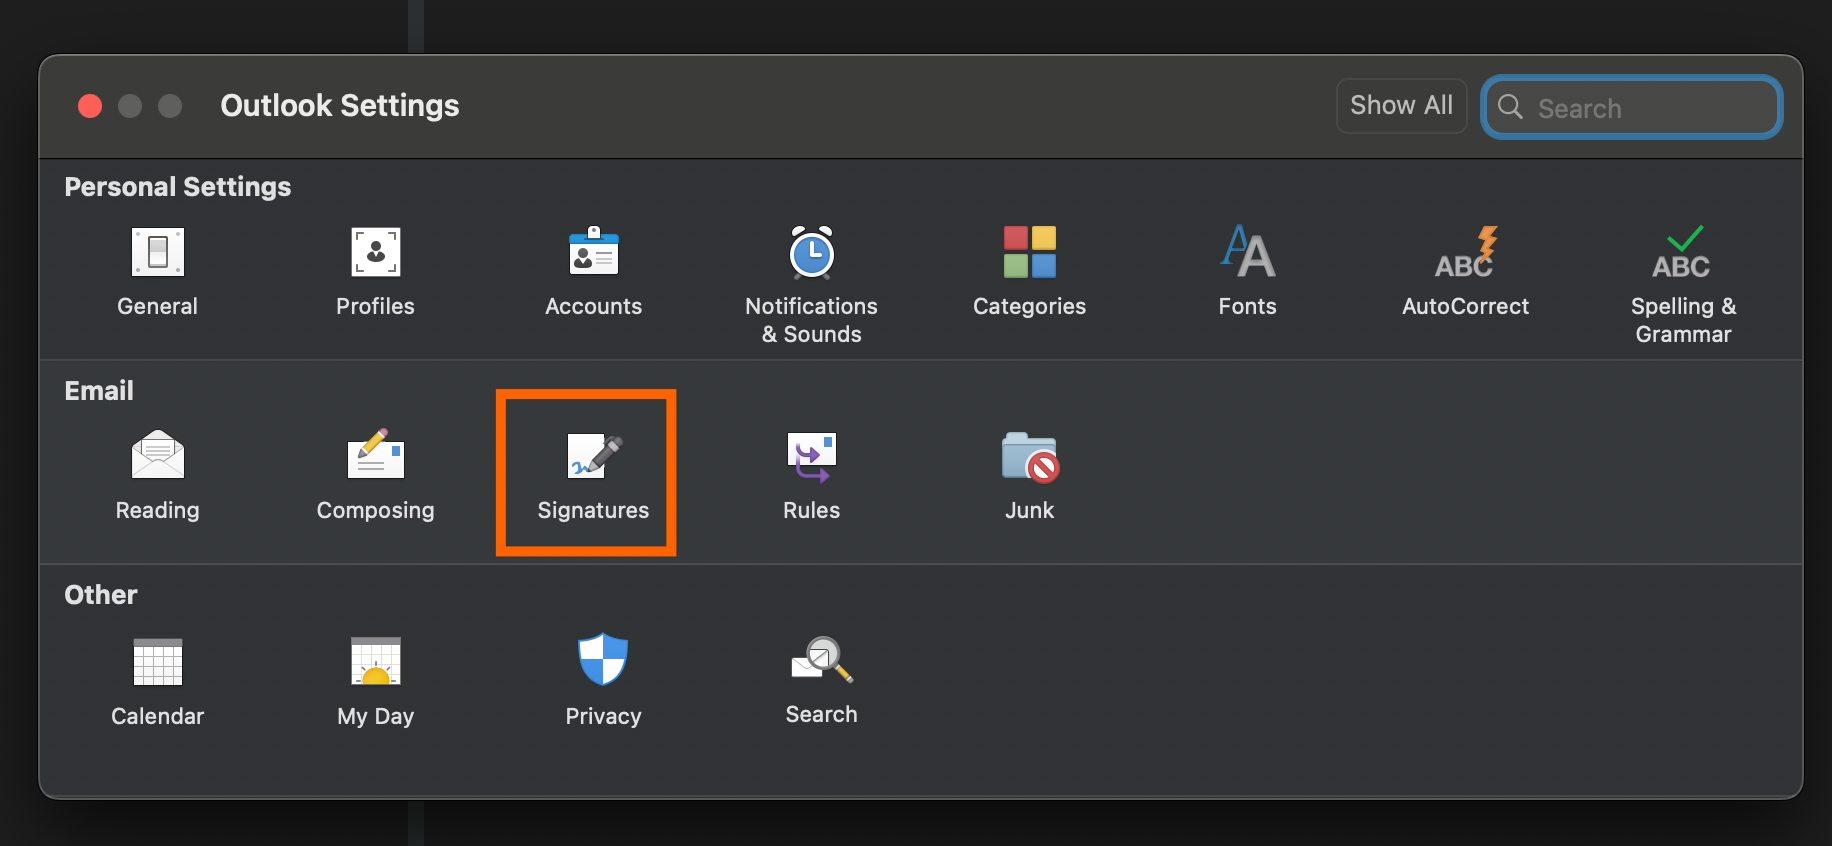The image size is (1832, 846).
Task: Open Categories colored squares icon
Action: [1030, 252]
